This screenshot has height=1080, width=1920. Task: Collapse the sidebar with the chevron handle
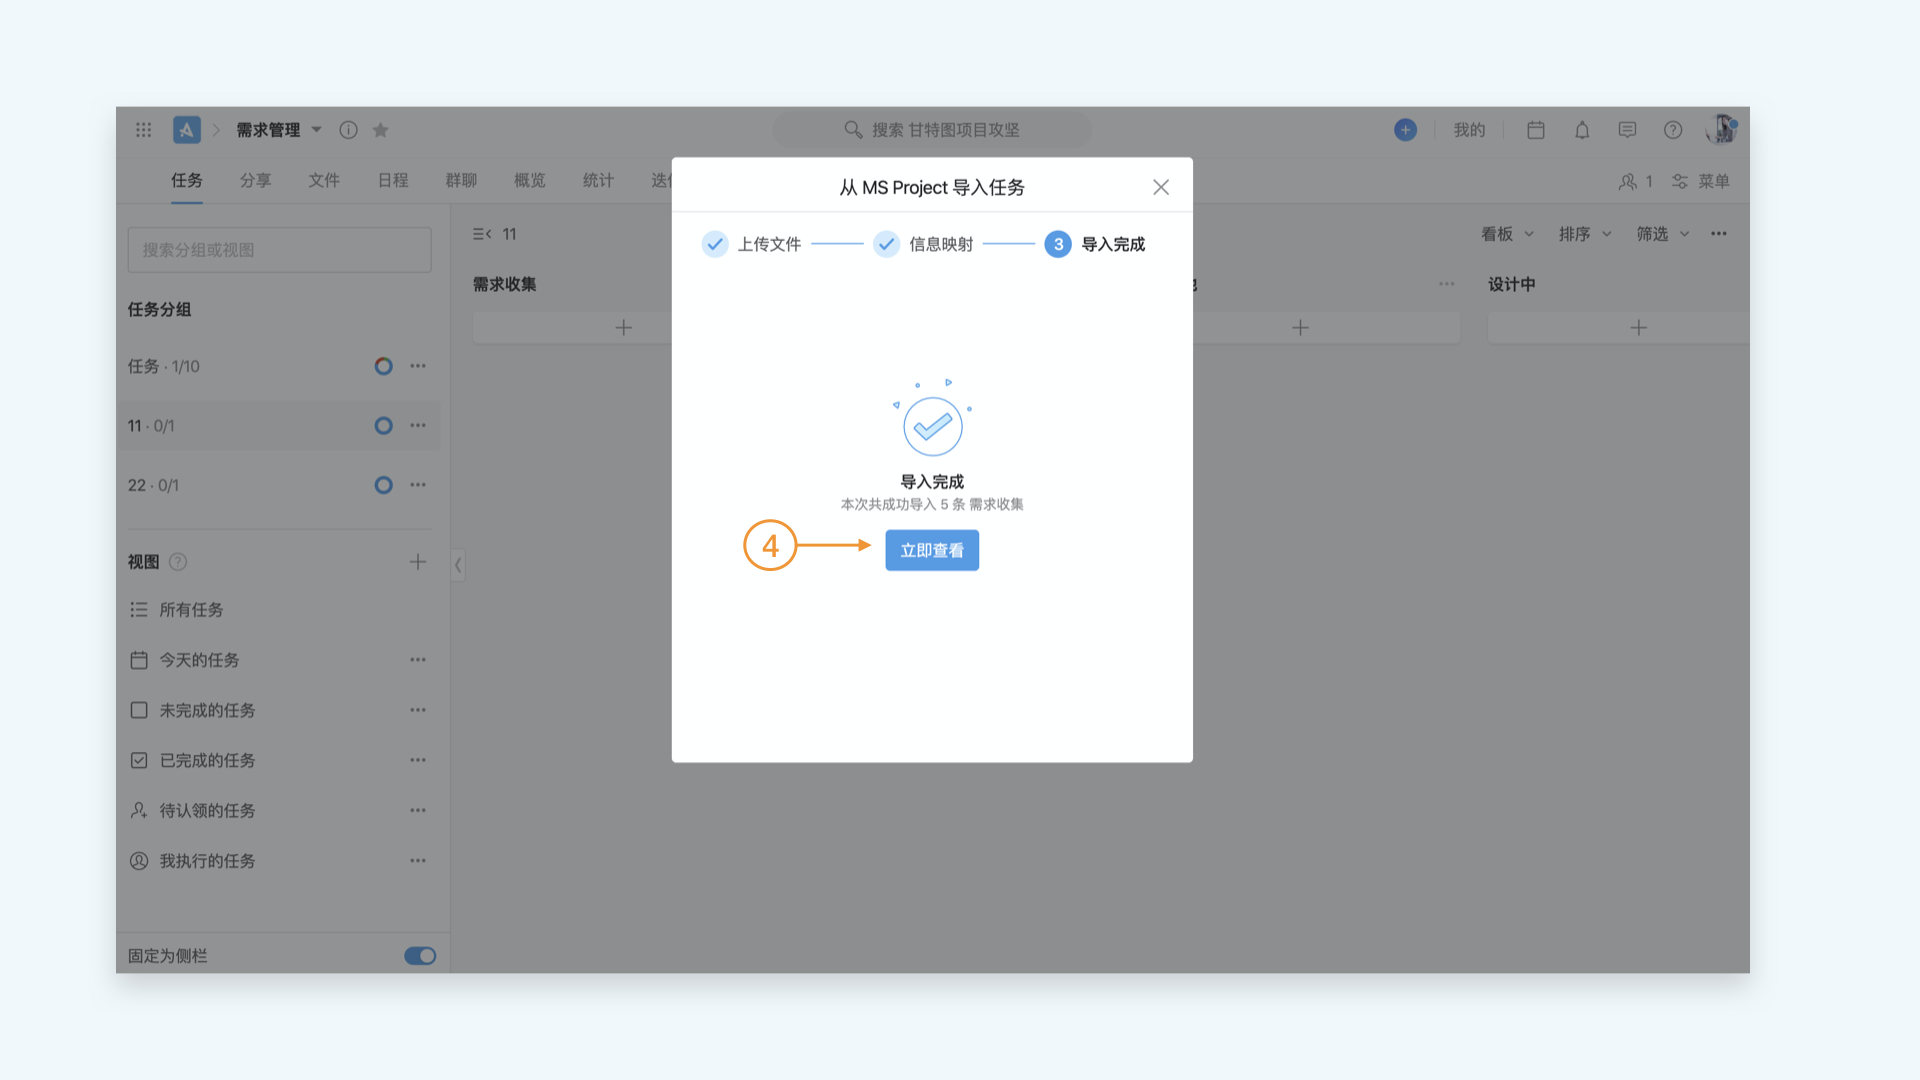458,565
